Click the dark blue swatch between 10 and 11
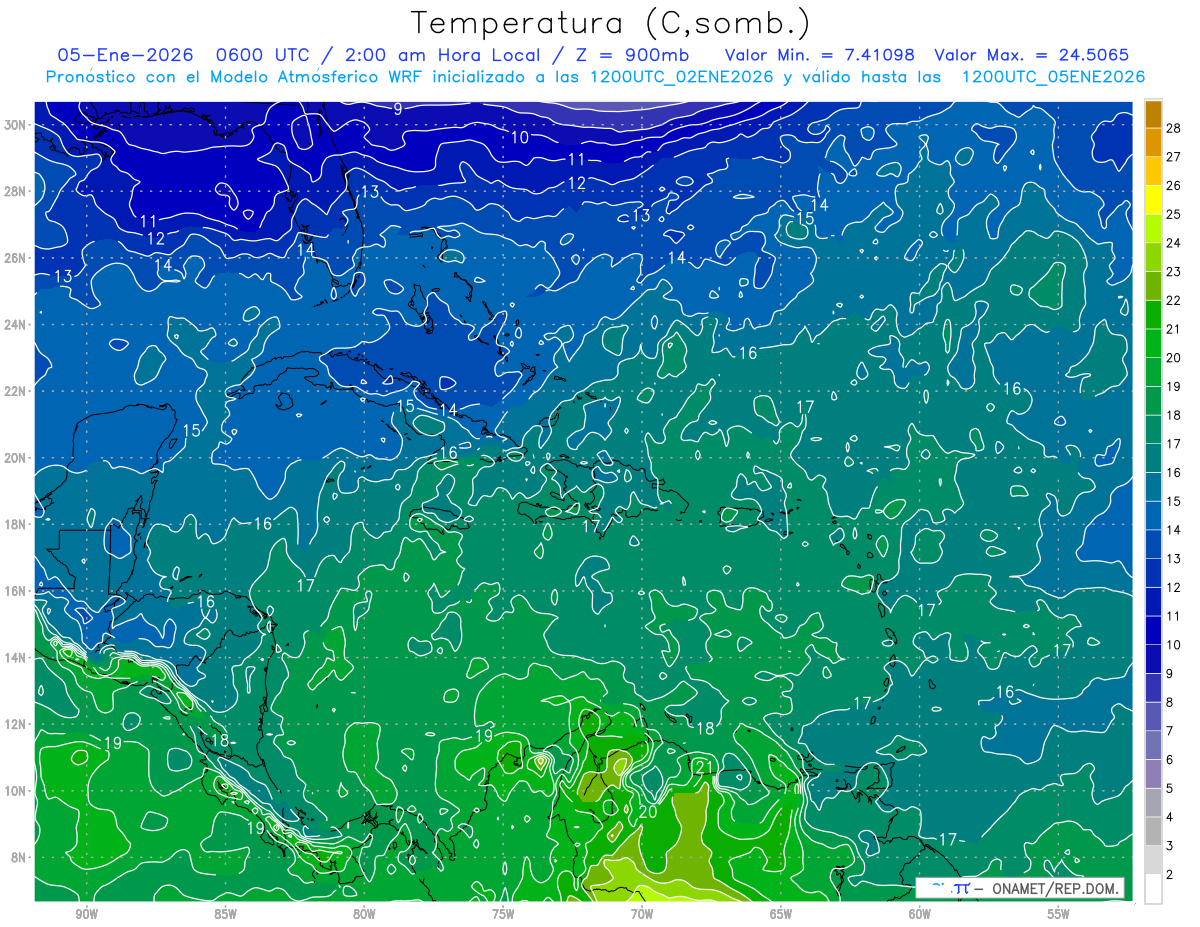 tap(1153, 631)
